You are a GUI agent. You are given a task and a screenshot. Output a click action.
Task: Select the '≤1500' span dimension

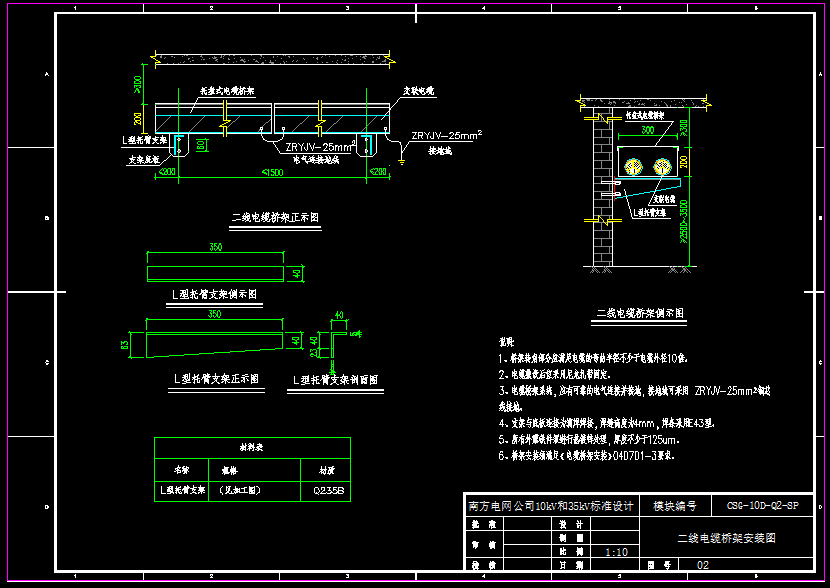coord(272,173)
